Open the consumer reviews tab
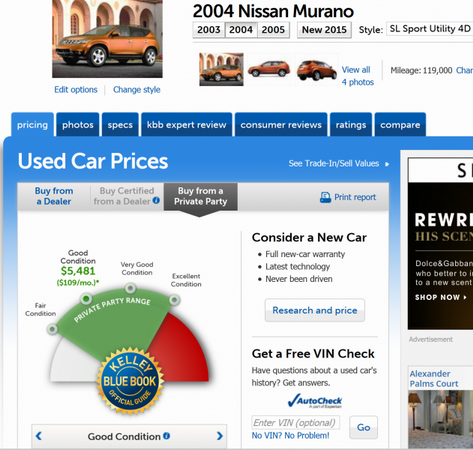473x450 pixels. (281, 125)
